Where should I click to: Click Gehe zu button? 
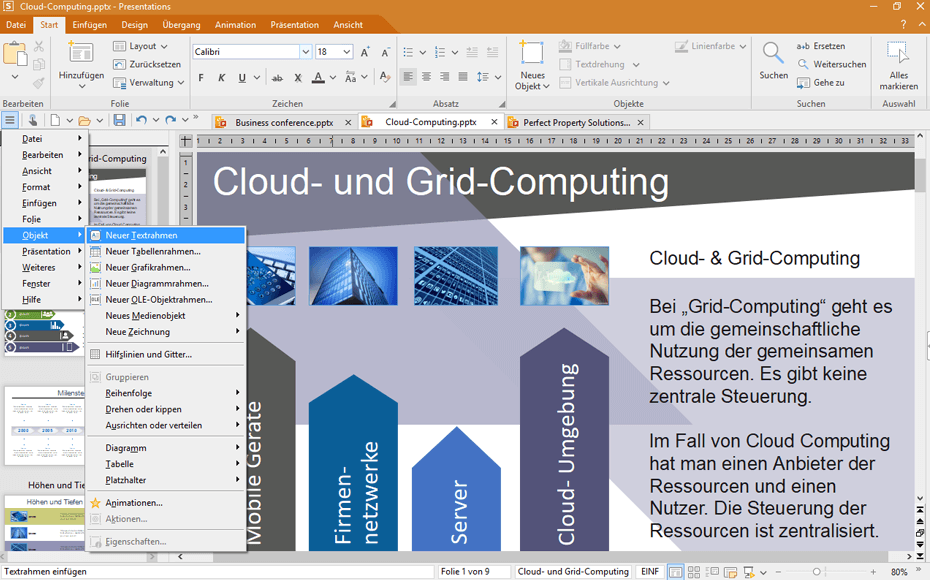821,82
